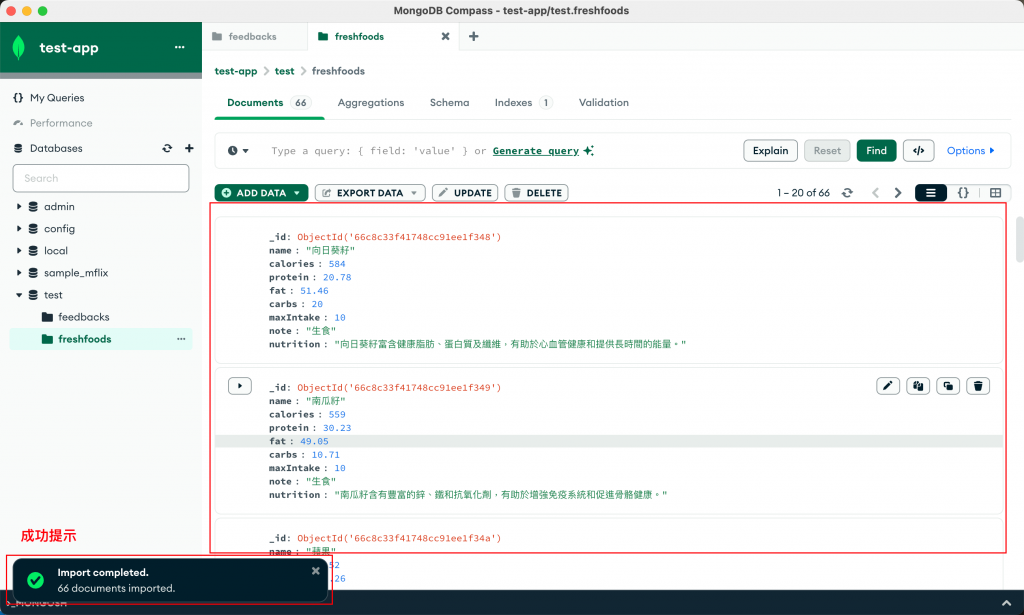The image size is (1024, 615).
Task: Expand the local database
Action: (19, 251)
